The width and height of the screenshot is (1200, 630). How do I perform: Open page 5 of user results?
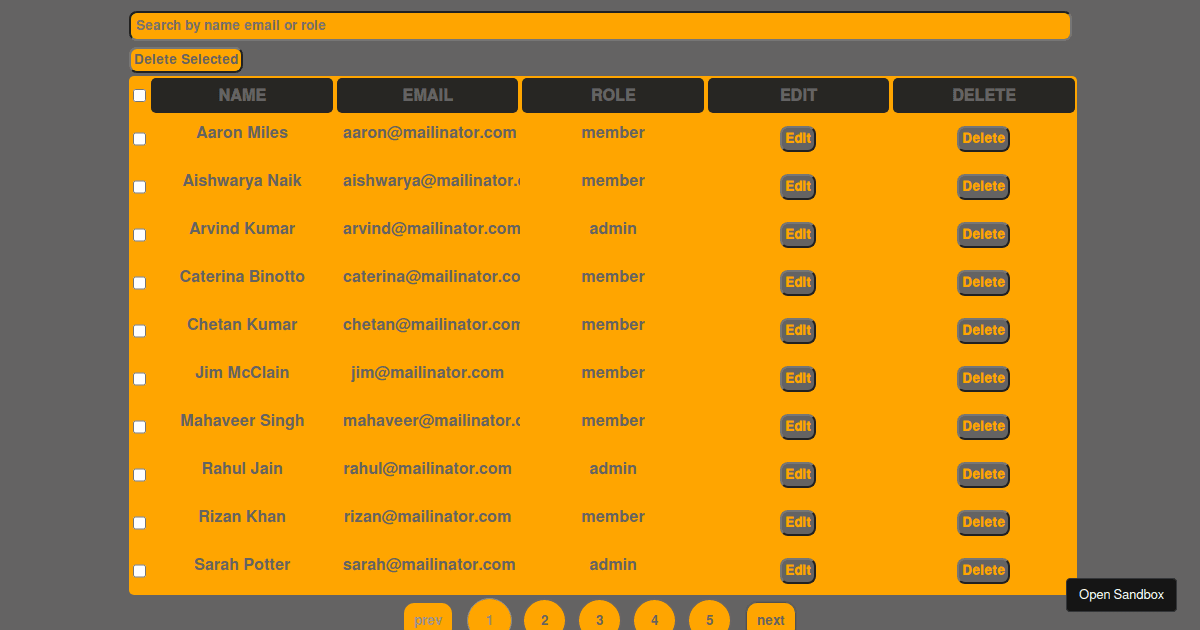709,619
